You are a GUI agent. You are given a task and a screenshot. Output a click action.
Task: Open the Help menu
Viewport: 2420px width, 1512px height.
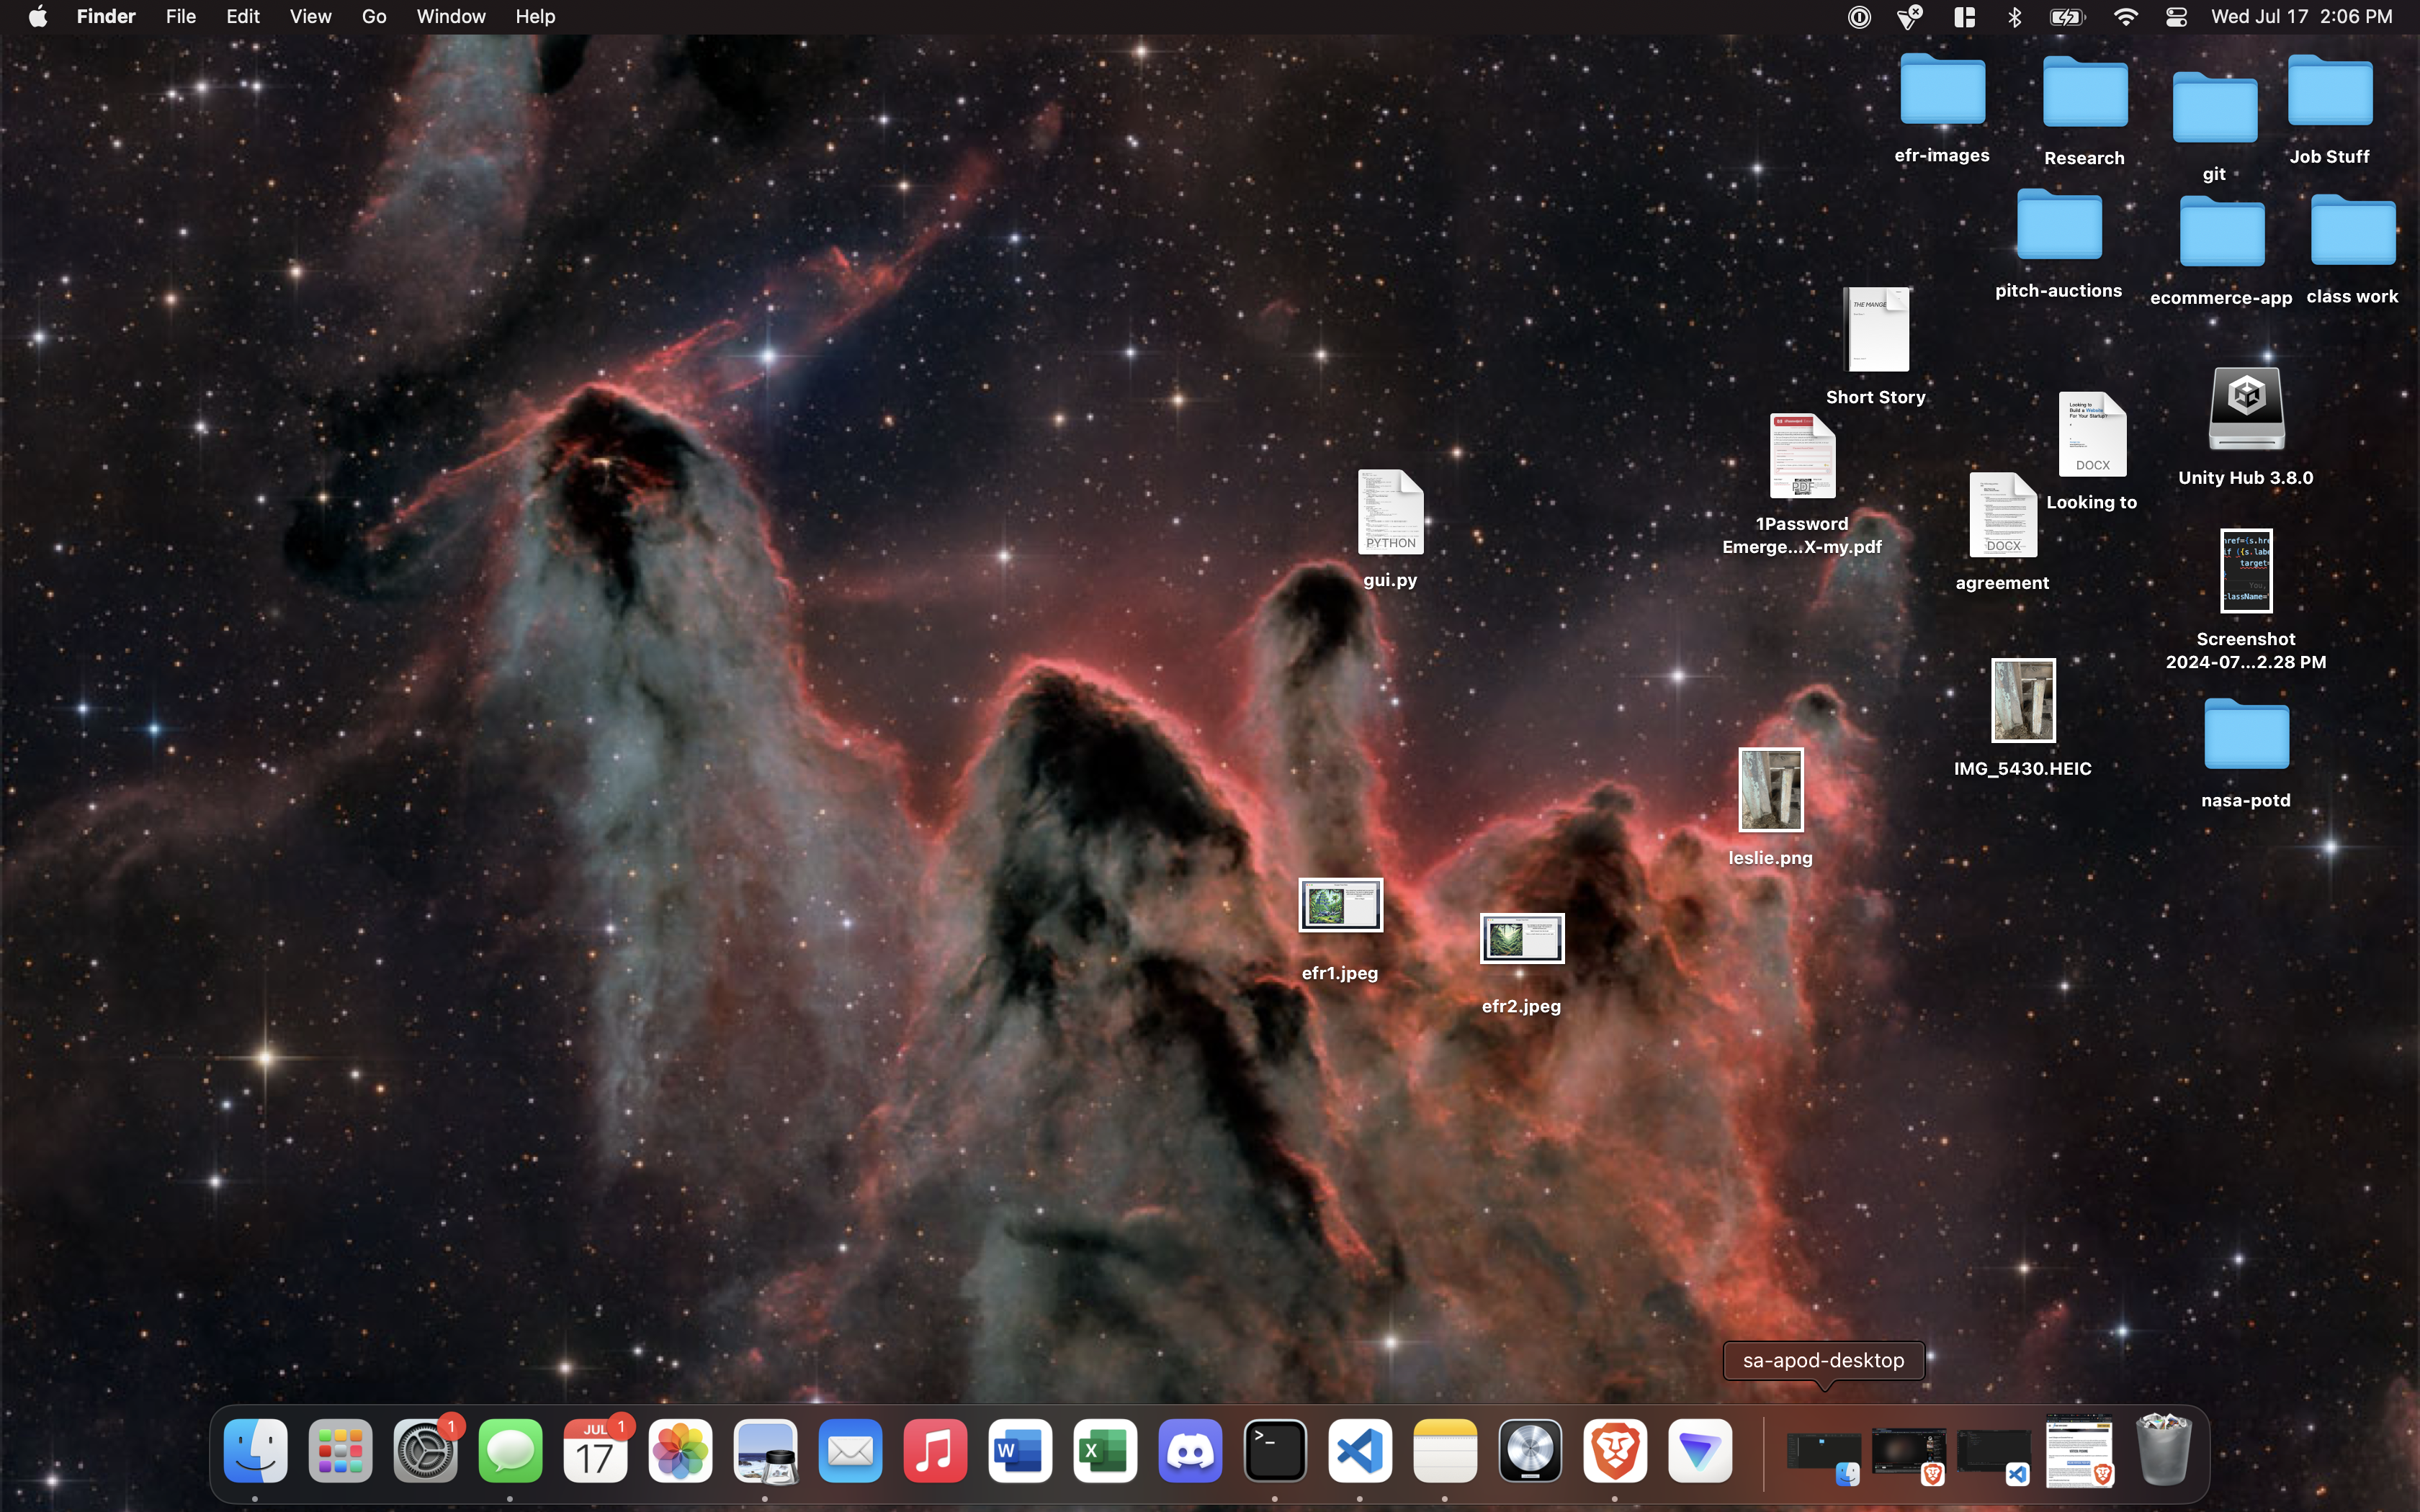tap(535, 17)
